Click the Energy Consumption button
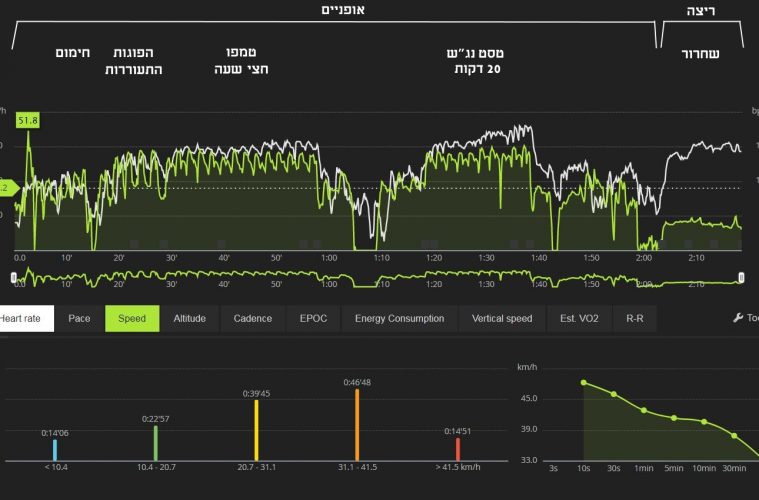Viewport: 759px width, 500px height. (x=399, y=319)
